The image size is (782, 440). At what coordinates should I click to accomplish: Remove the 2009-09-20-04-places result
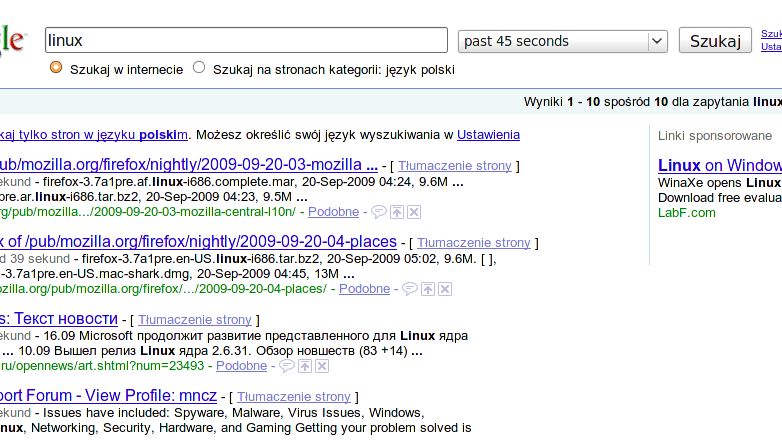445,289
